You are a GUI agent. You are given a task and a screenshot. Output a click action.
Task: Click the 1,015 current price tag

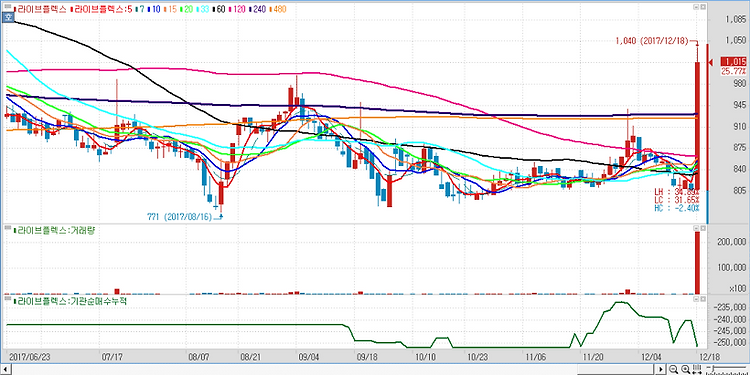click(733, 62)
